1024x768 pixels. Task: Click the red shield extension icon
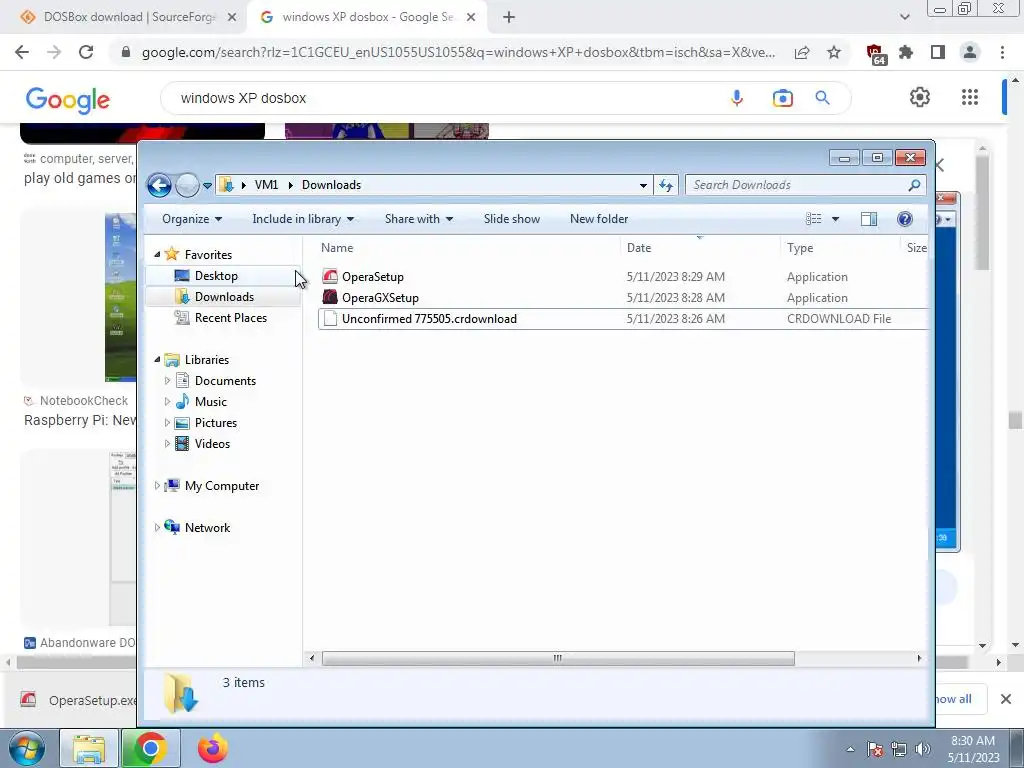tap(875, 54)
